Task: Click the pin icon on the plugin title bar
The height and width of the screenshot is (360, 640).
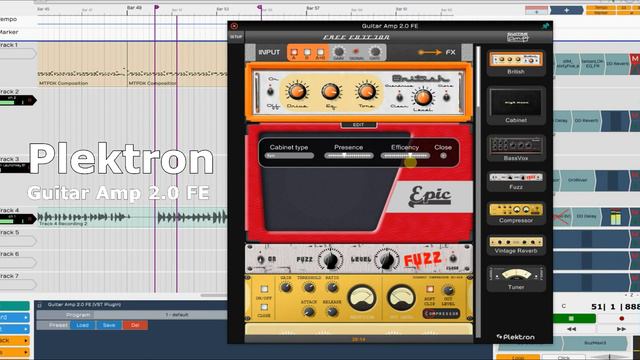Action: coord(545,26)
